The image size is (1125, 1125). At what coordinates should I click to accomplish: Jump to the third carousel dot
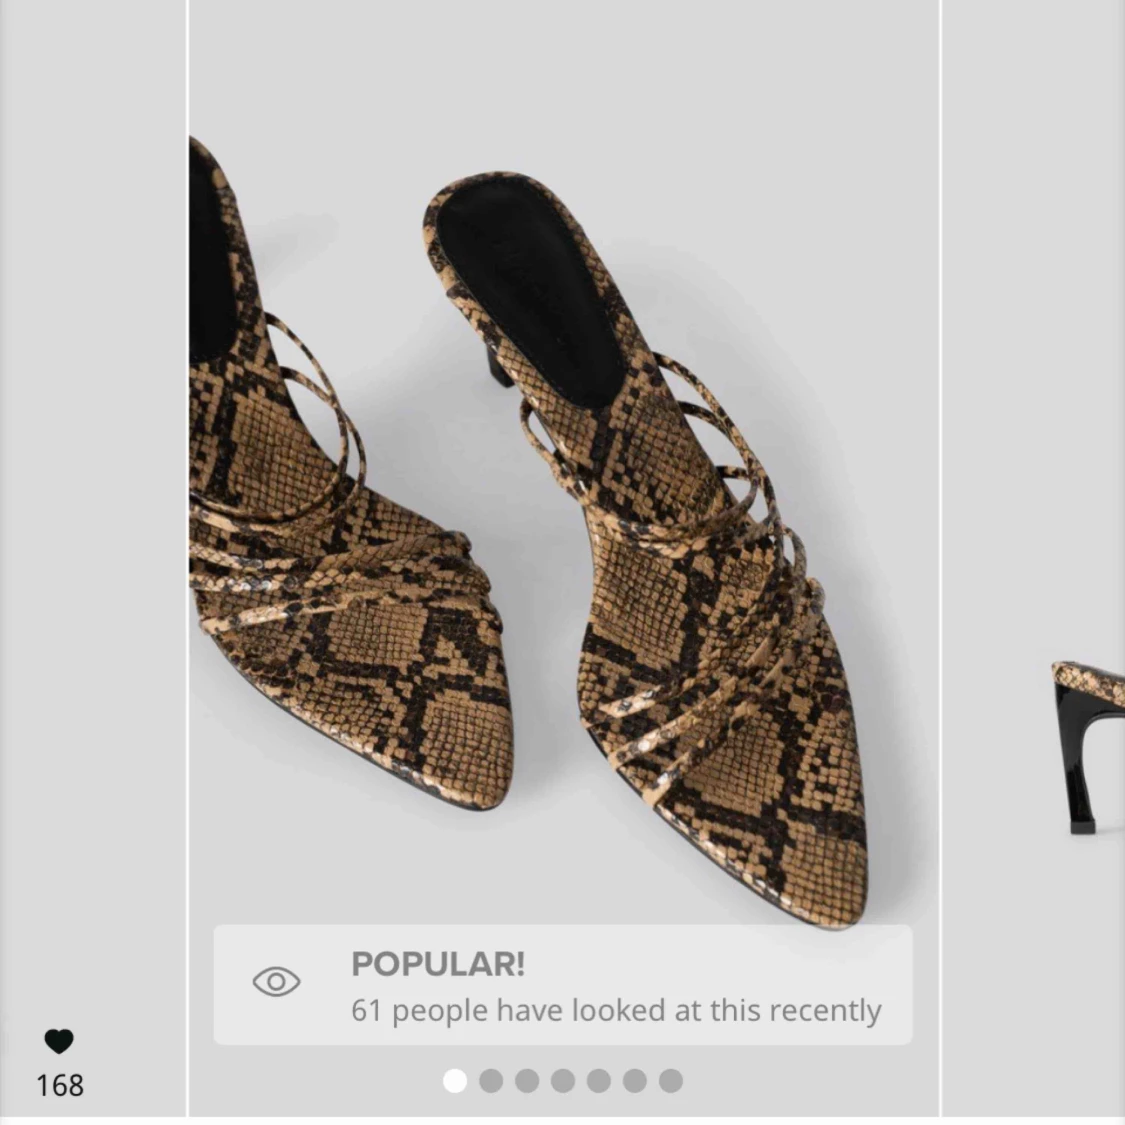click(527, 1081)
